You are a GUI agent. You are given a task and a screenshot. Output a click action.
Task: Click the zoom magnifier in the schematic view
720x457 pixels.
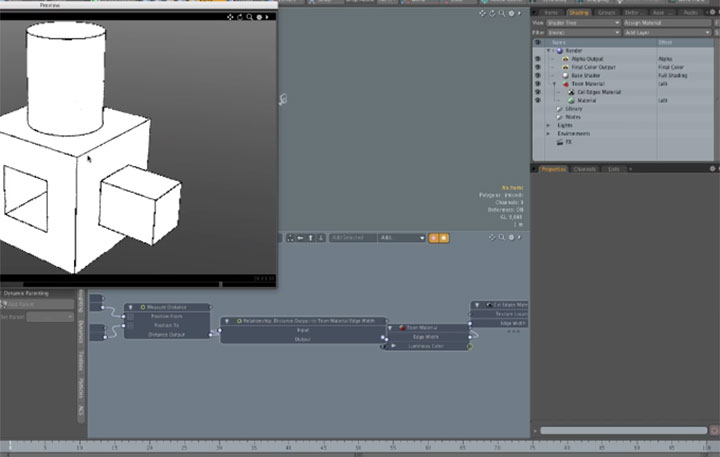(501, 237)
